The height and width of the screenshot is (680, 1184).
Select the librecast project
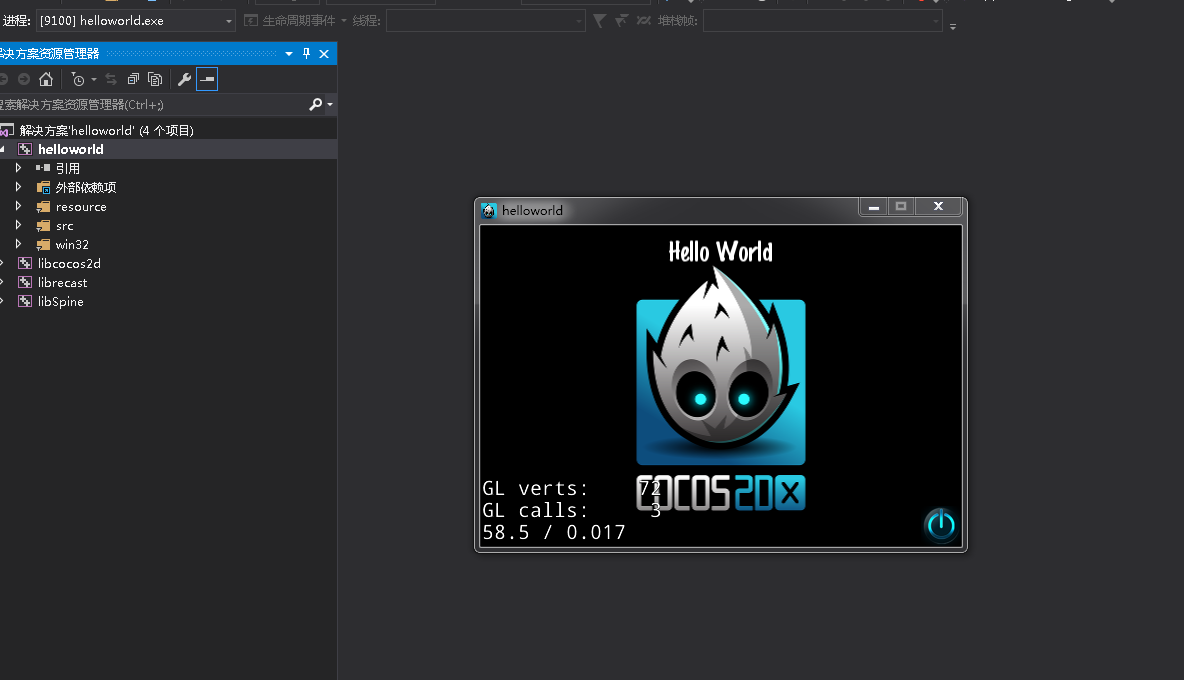click(62, 283)
